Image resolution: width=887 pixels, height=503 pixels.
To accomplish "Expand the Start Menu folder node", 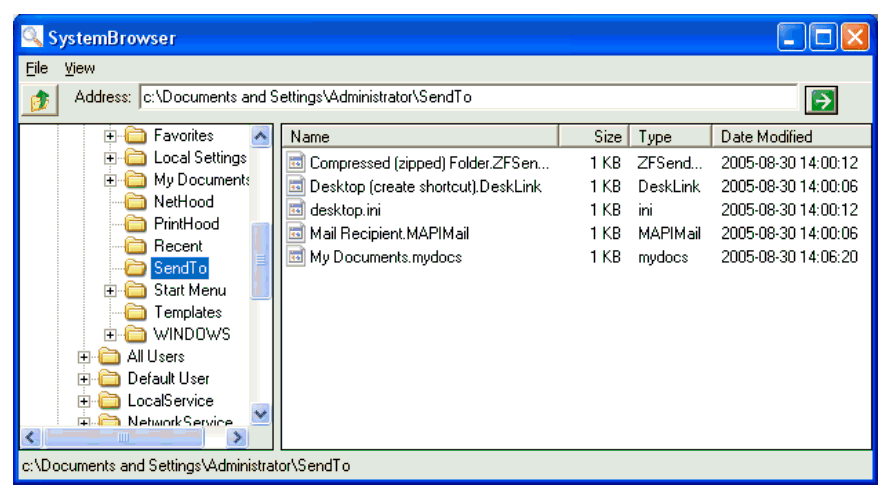I will point(111,291).
